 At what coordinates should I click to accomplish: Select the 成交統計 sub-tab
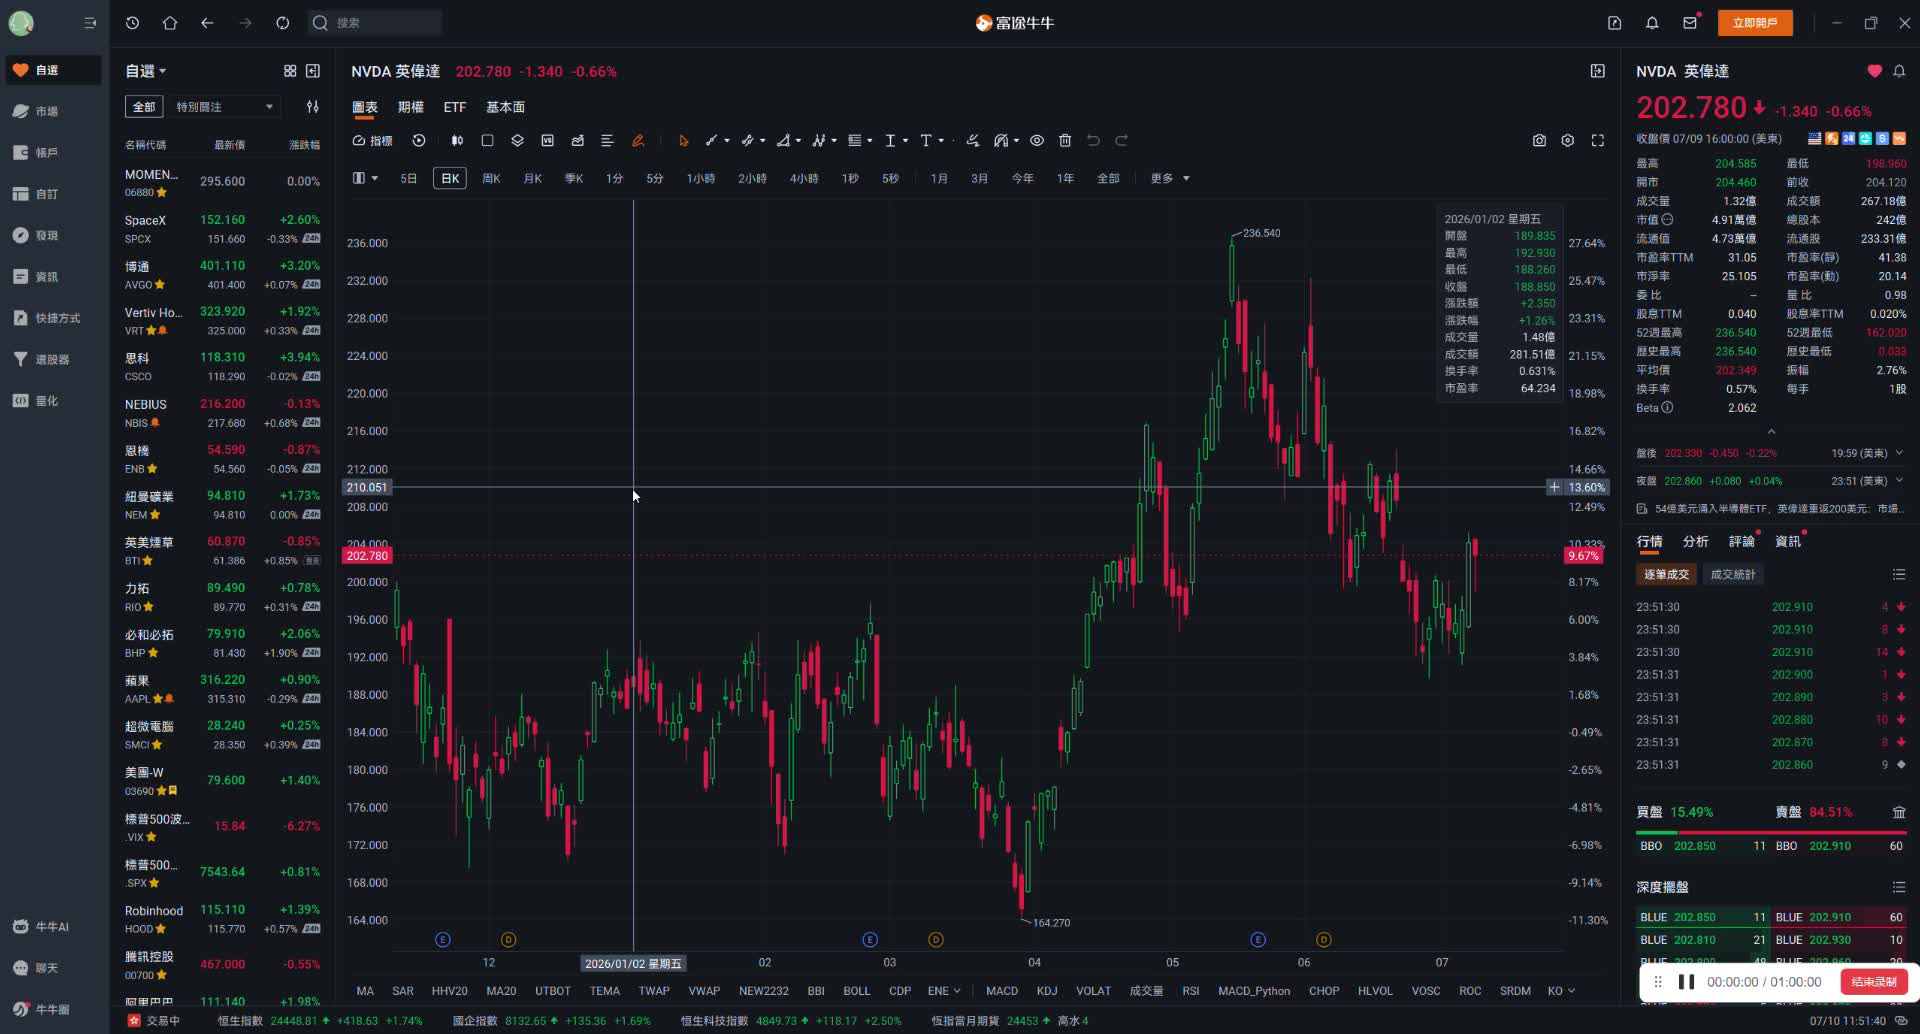tap(1733, 574)
